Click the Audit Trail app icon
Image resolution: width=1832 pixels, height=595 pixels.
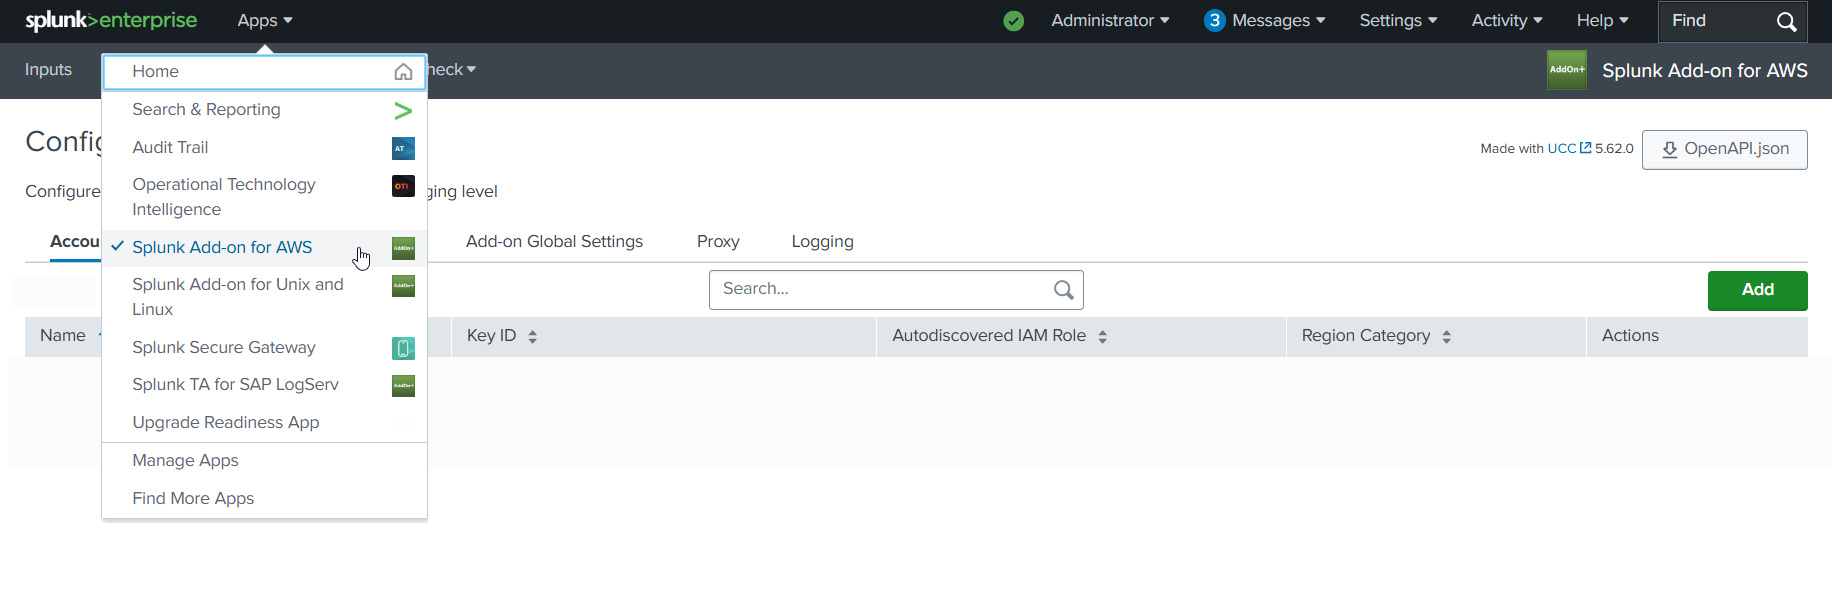[403, 148]
